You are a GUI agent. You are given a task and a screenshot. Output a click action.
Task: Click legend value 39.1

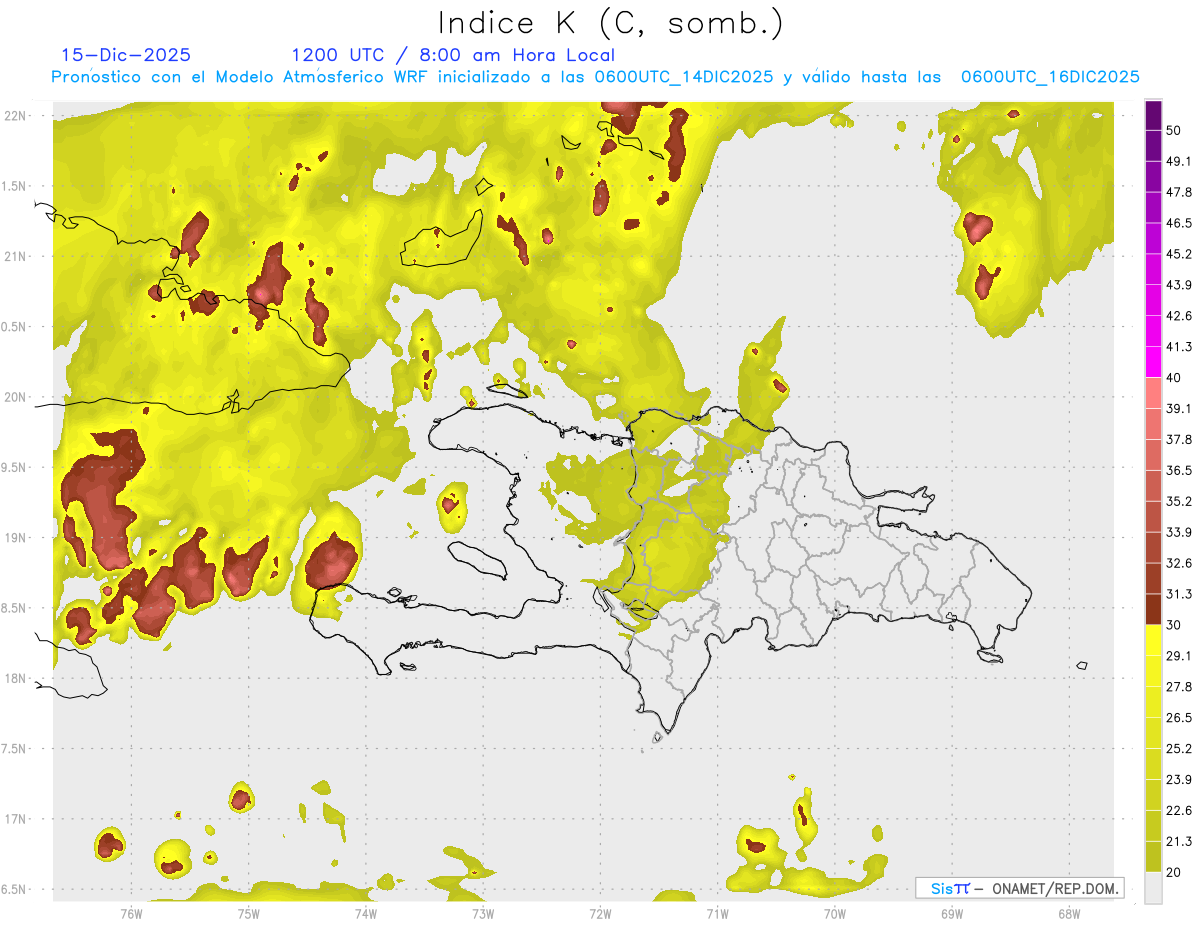(1179, 408)
